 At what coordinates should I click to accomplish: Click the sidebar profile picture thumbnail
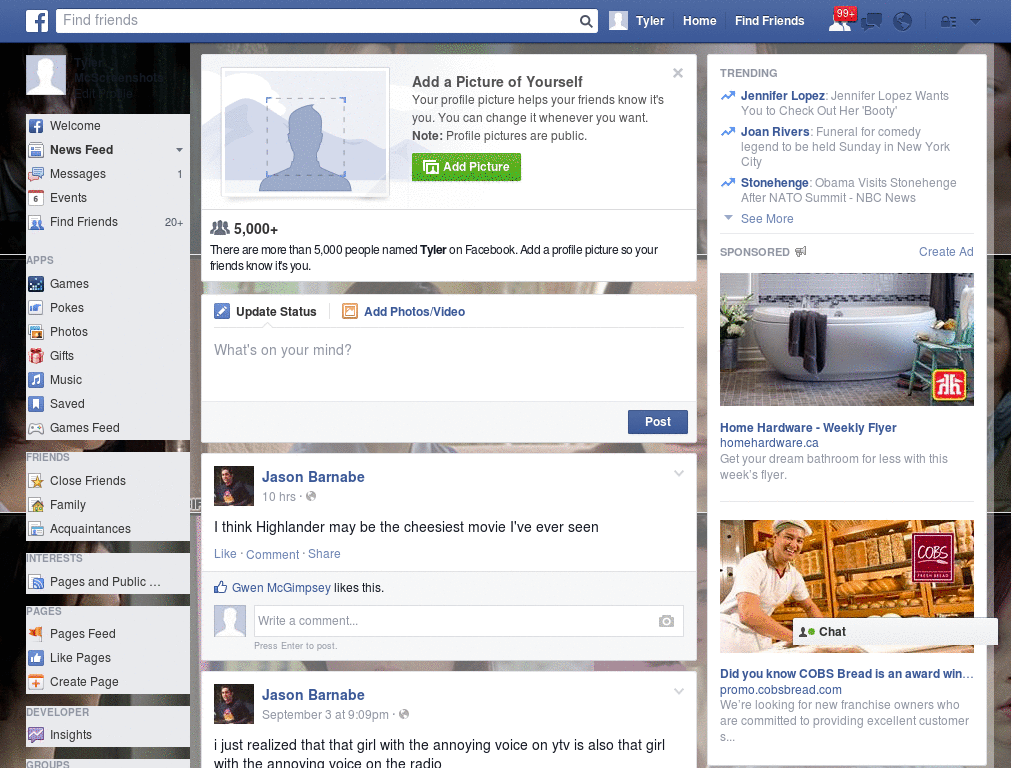46,75
